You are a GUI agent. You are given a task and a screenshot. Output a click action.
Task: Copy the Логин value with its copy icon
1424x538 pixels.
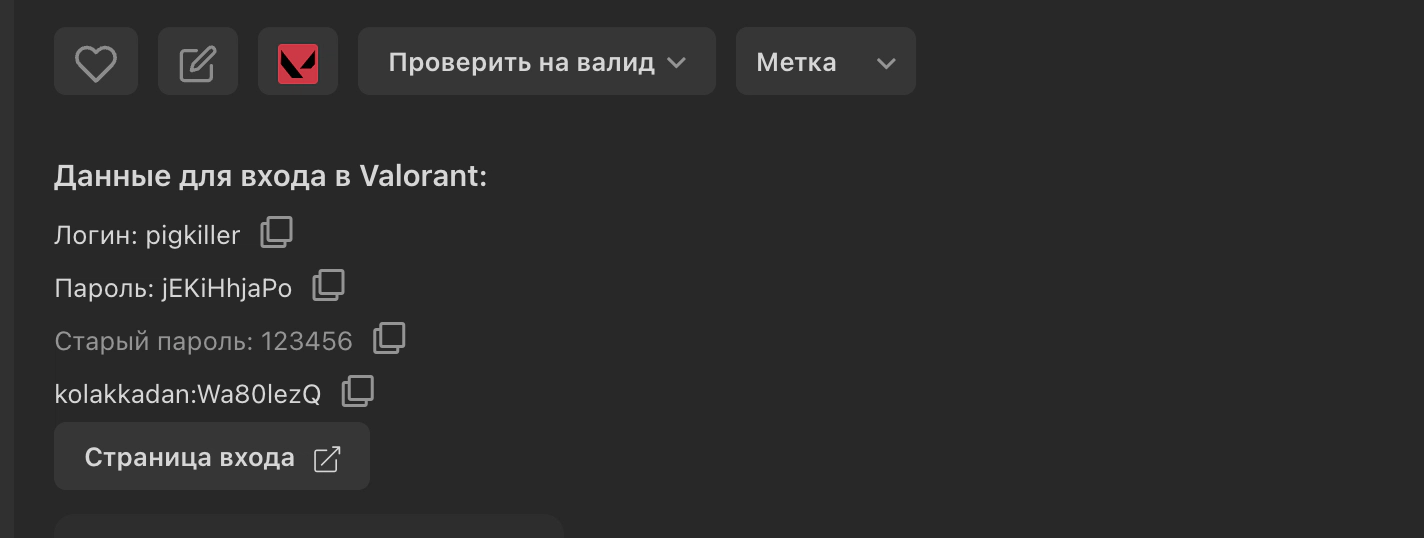pyautogui.click(x=277, y=233)
